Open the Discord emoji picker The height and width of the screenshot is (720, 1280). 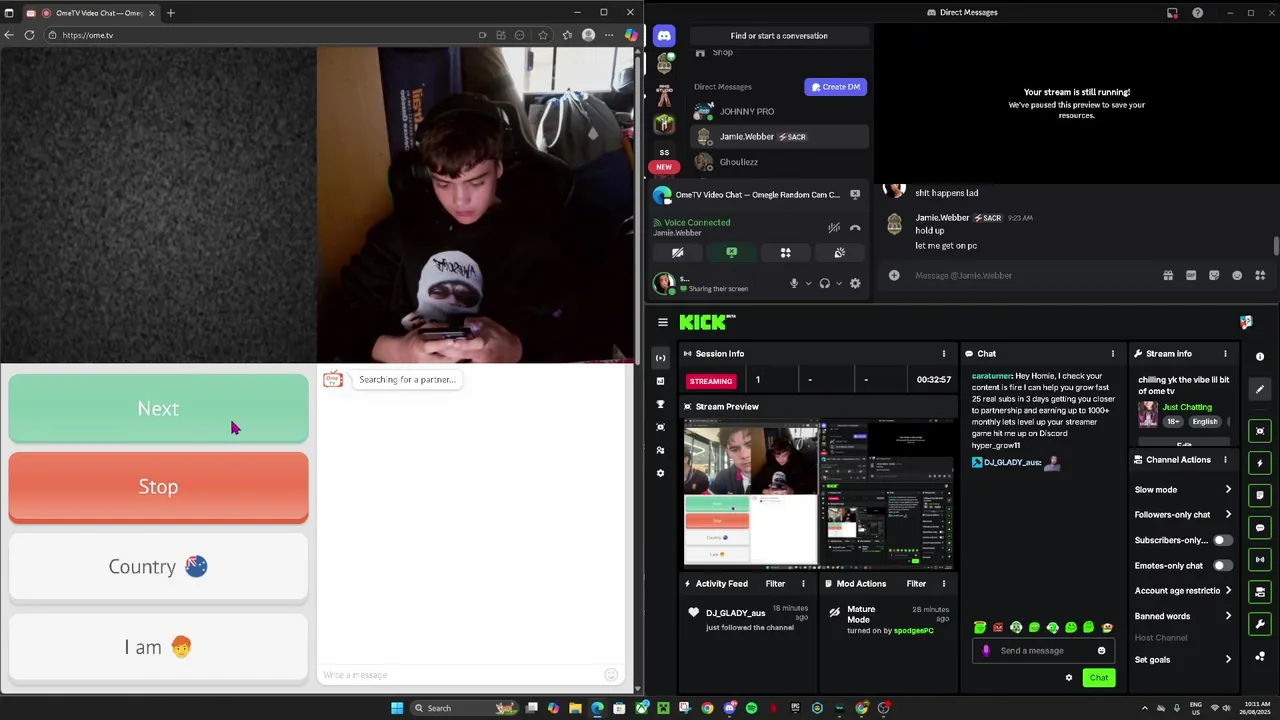[x=1237, y=275]
